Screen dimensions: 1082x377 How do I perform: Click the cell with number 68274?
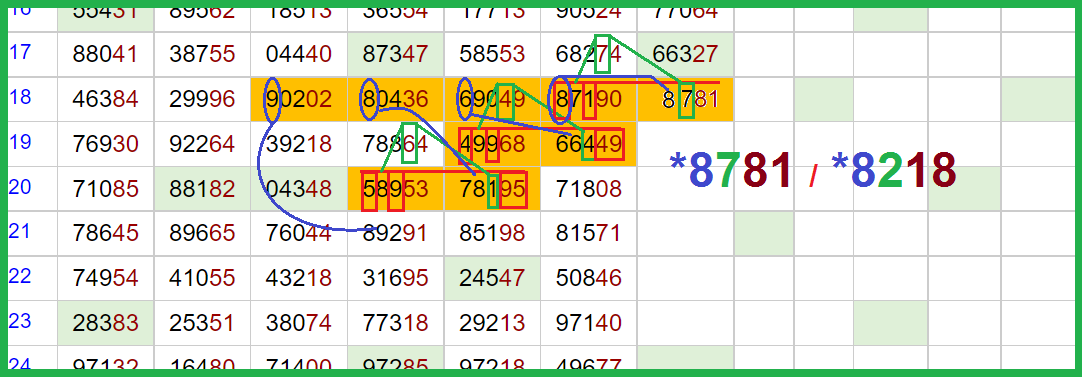[589, 54]
